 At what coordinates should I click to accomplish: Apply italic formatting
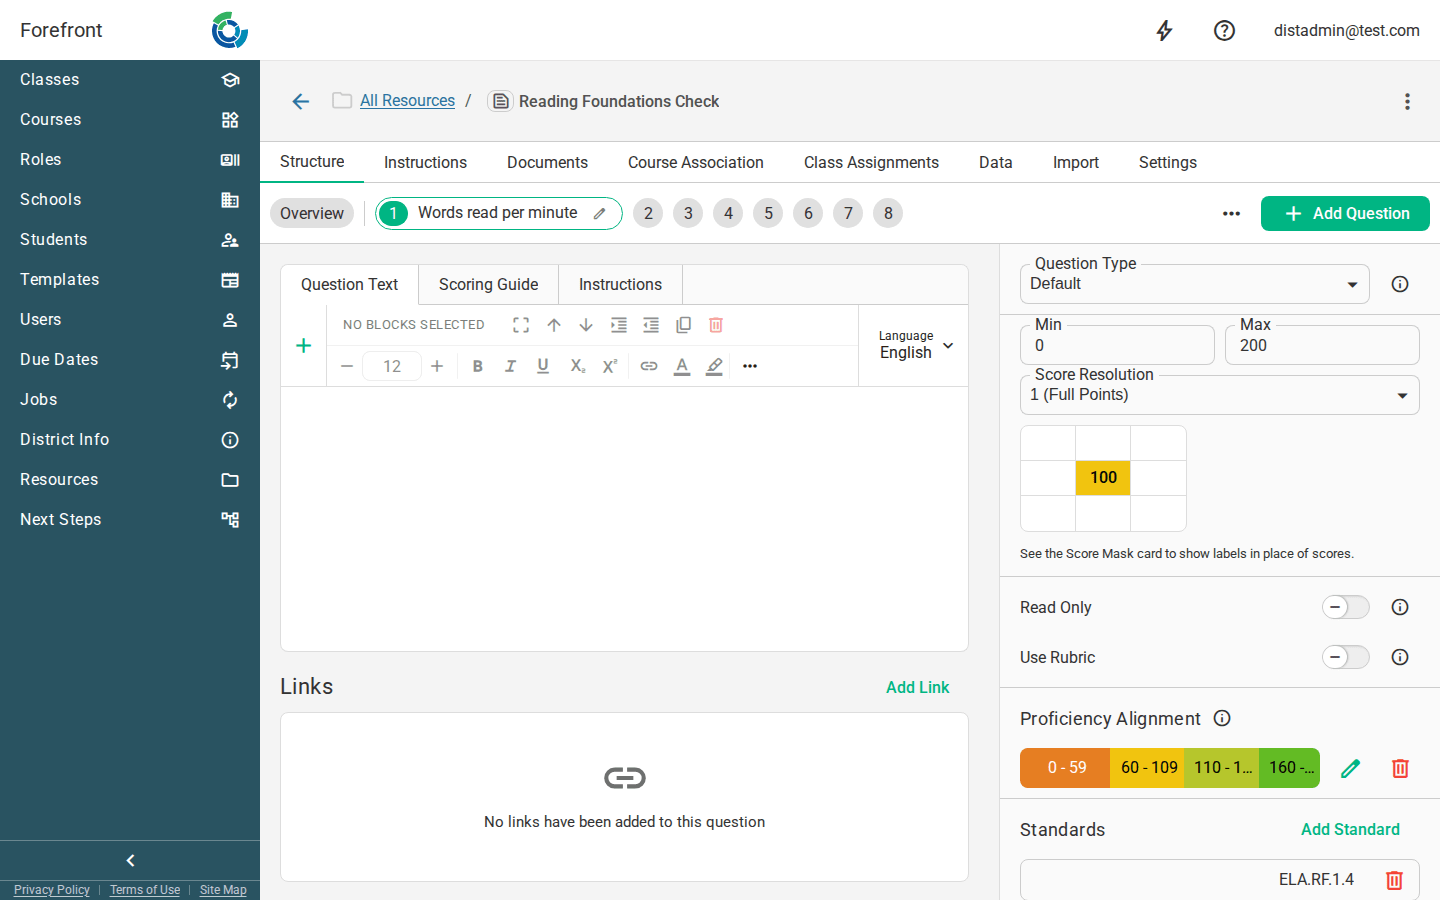click(510, 366)
